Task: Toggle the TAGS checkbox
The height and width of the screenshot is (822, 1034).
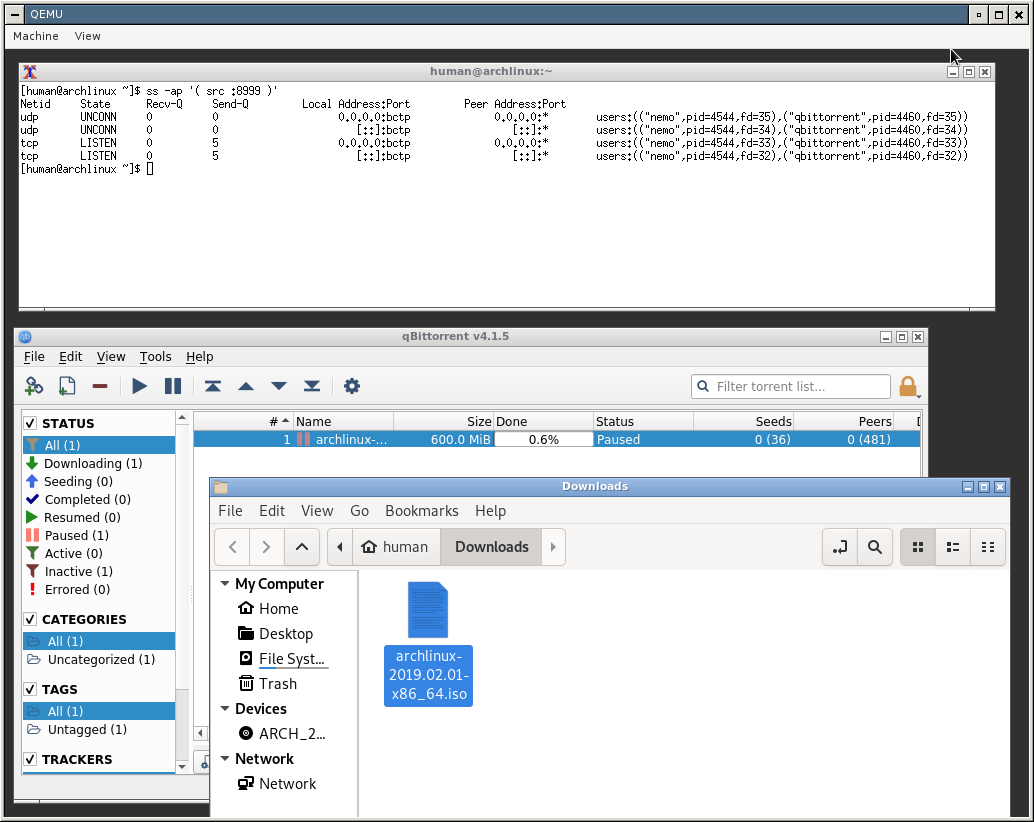Action: click(29, 689)
